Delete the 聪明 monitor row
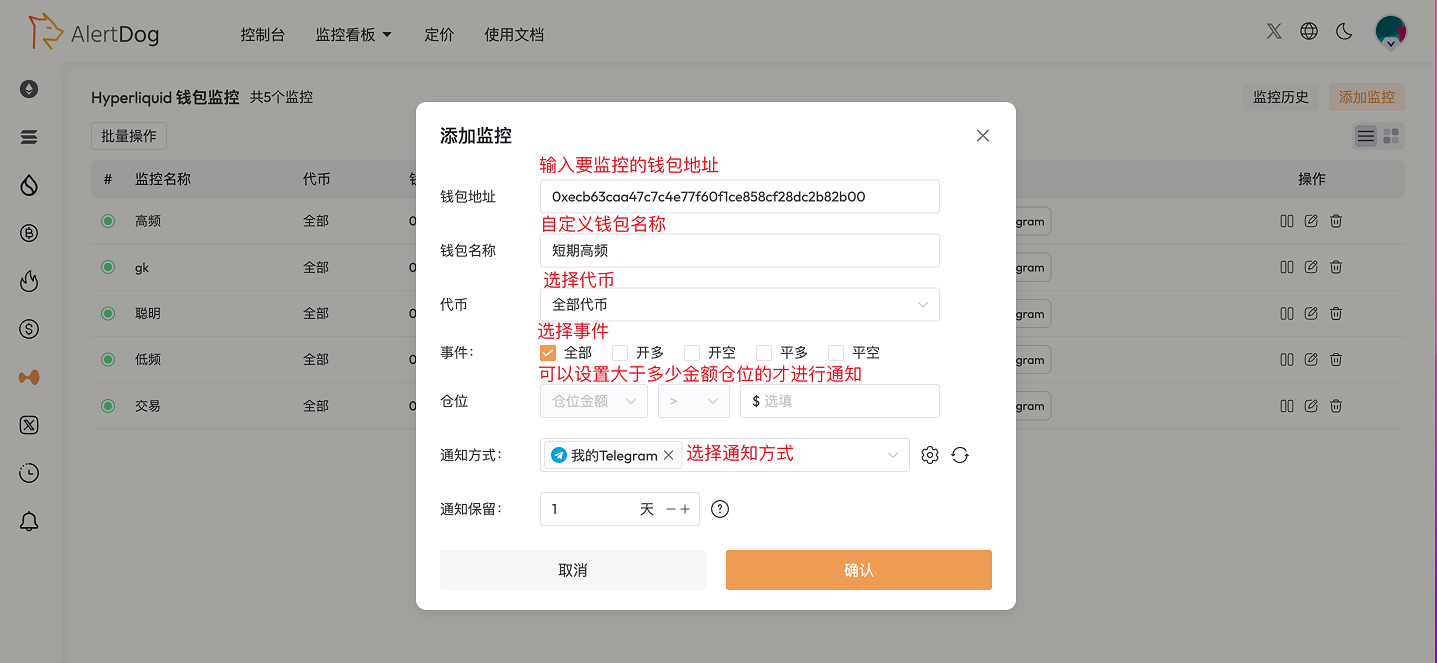 click(x=1336, y=313)
